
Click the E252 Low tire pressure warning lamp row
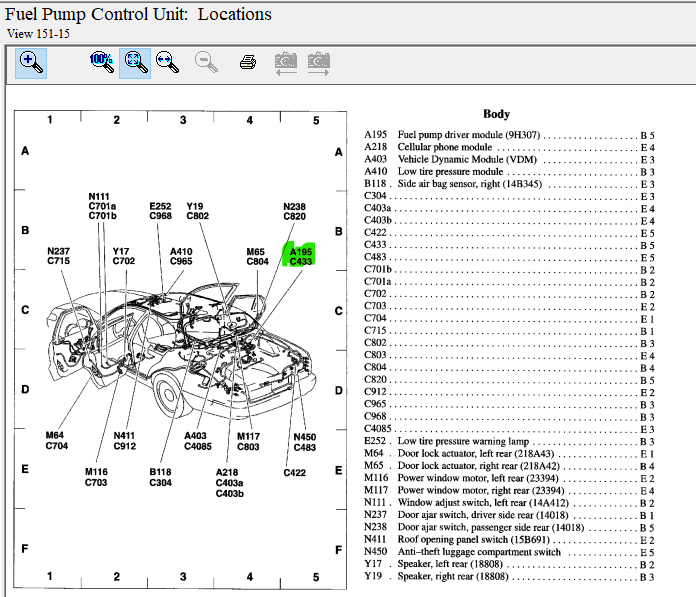point(509,441)
